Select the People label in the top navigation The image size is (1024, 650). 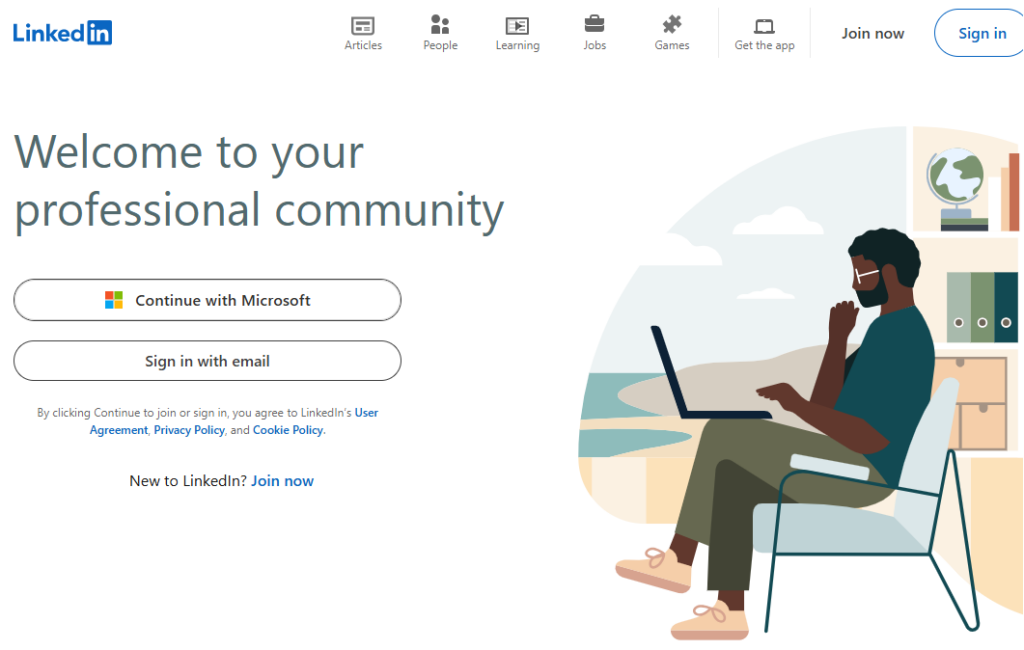click(x=440, y=45)
